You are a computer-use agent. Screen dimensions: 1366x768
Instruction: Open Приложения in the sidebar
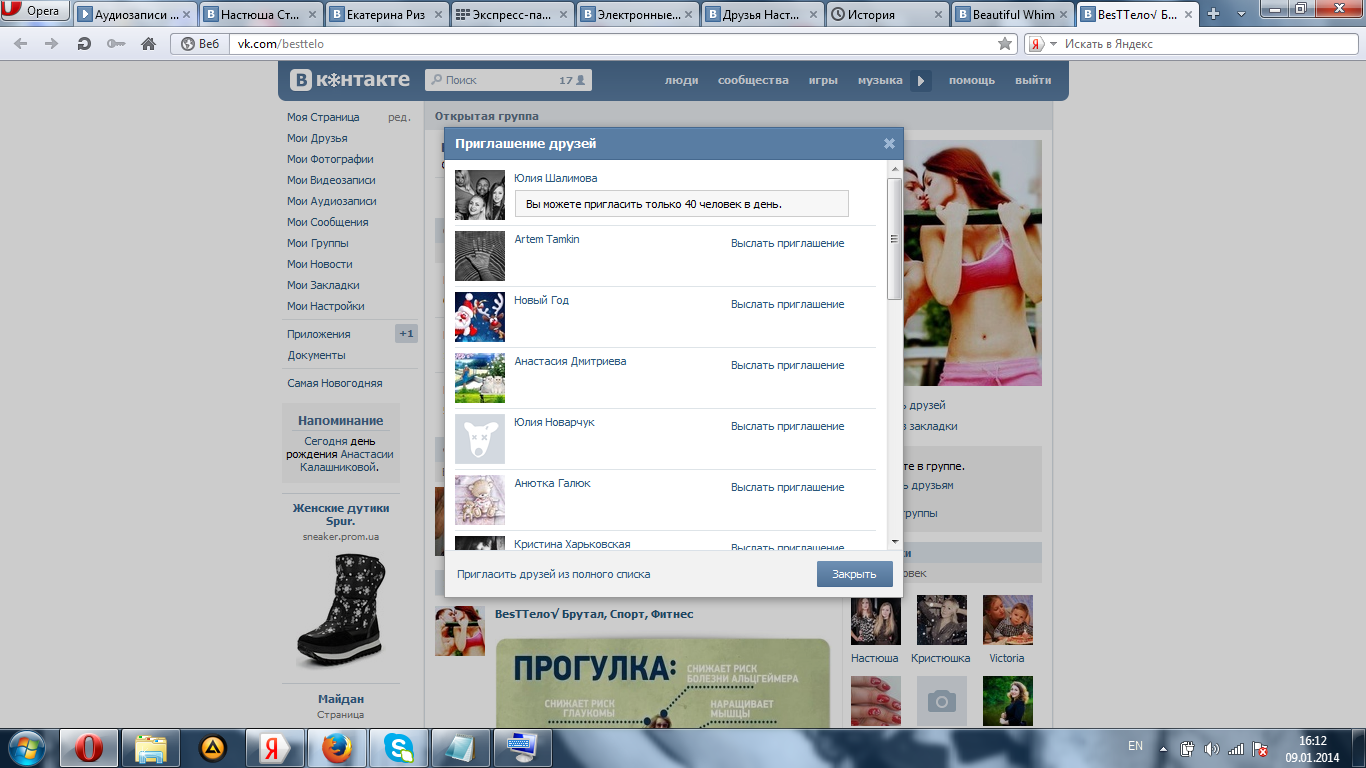[318, 334]
